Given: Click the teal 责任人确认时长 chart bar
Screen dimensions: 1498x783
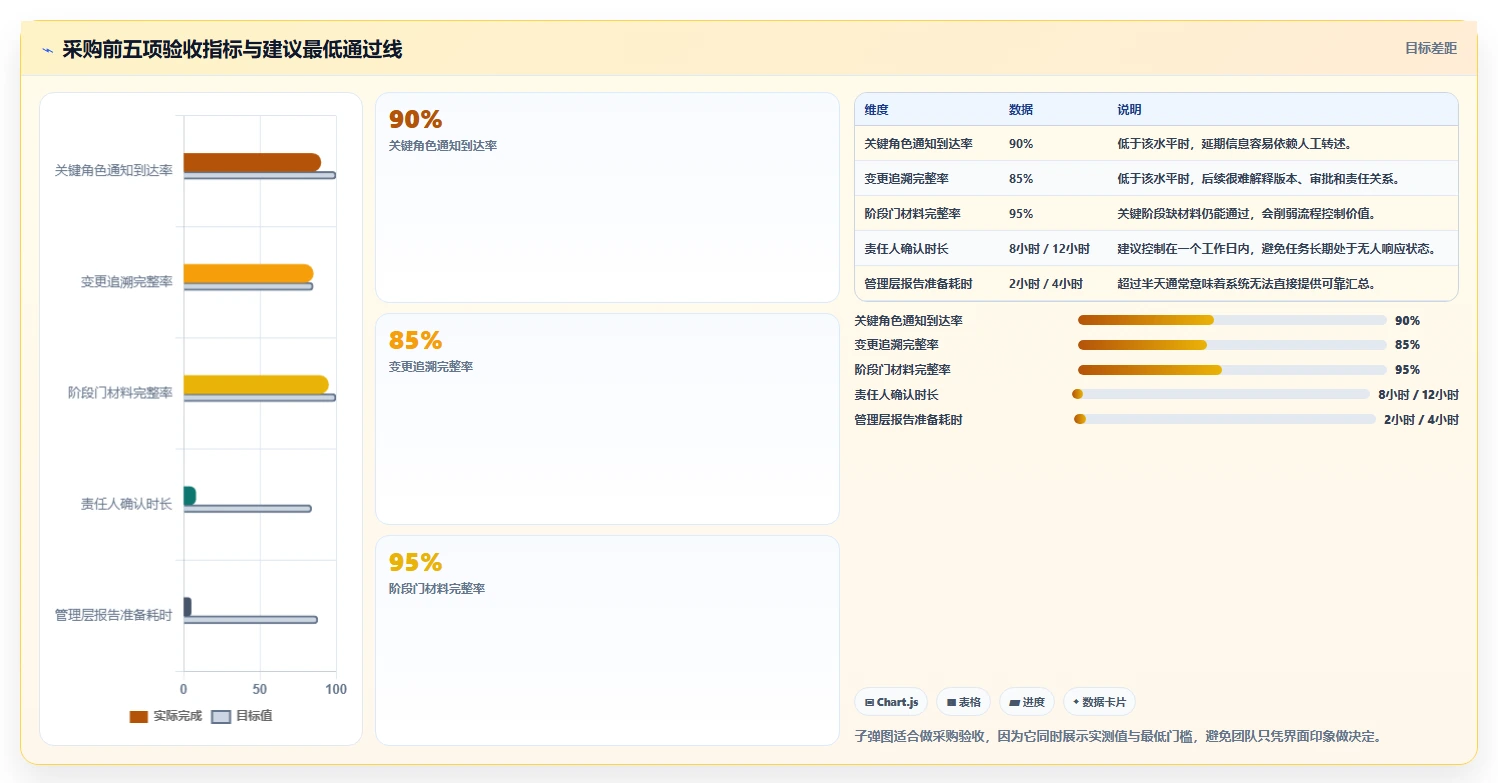Looking at the screenshot, I should [x=190, y=496].
